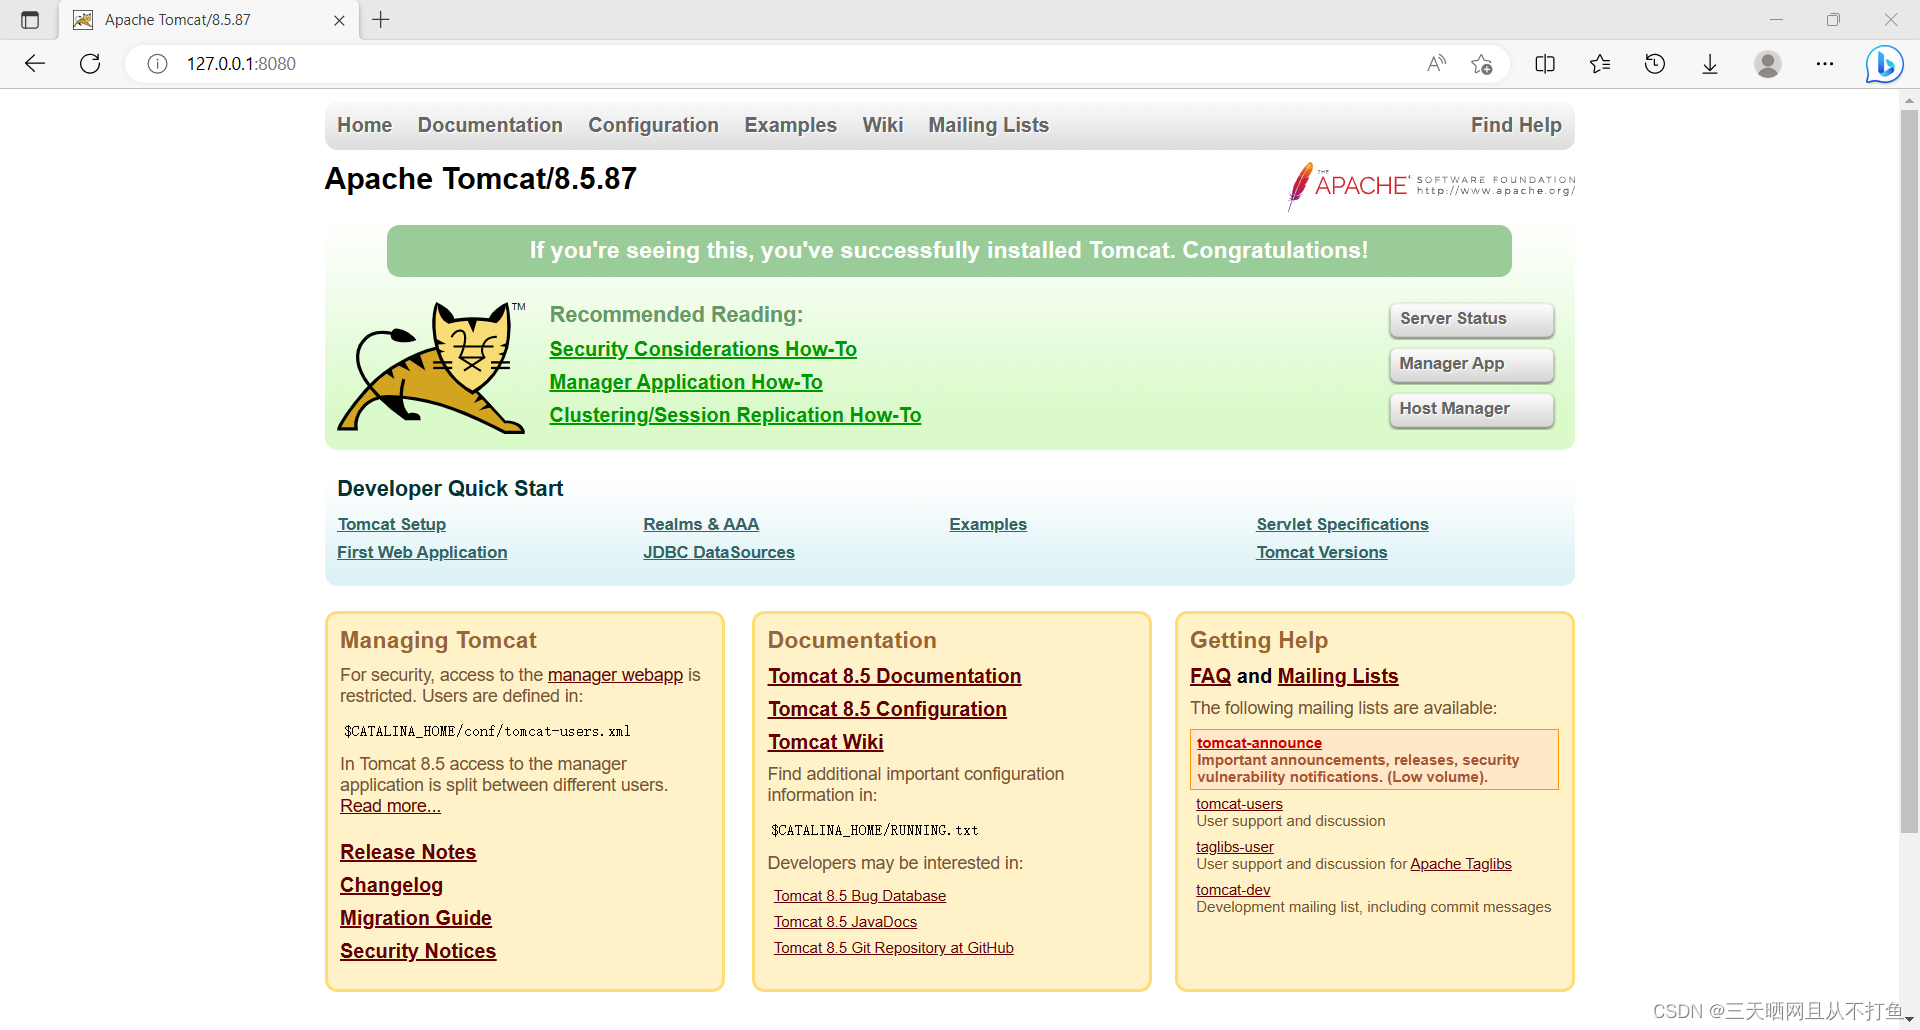Open Servlet Specifications link
This screenshot has height=1030, width=1920.
point(1342,524)
